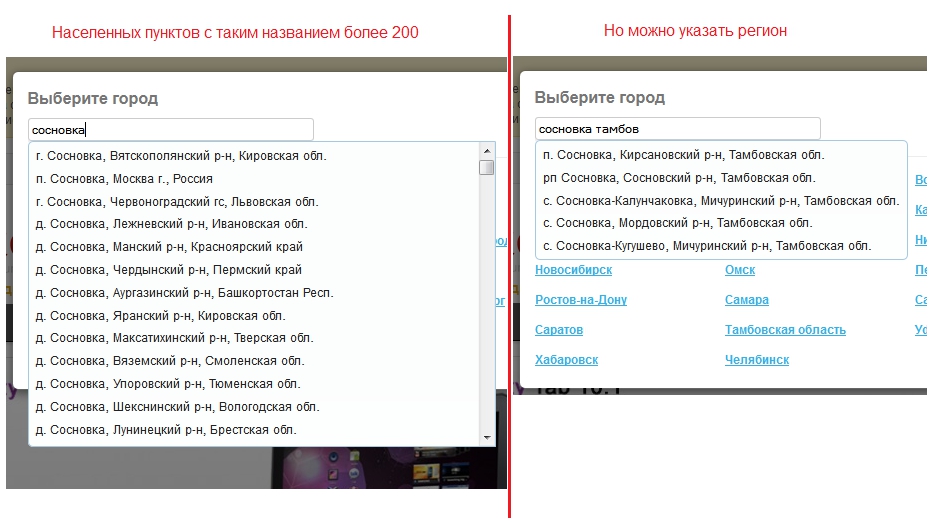The width and height of the screenshot is (931, 522).
Task: Select 'с. Сосновка, Мордовский р-н, Тамбовская обл.'
Action: coord(677,223)
